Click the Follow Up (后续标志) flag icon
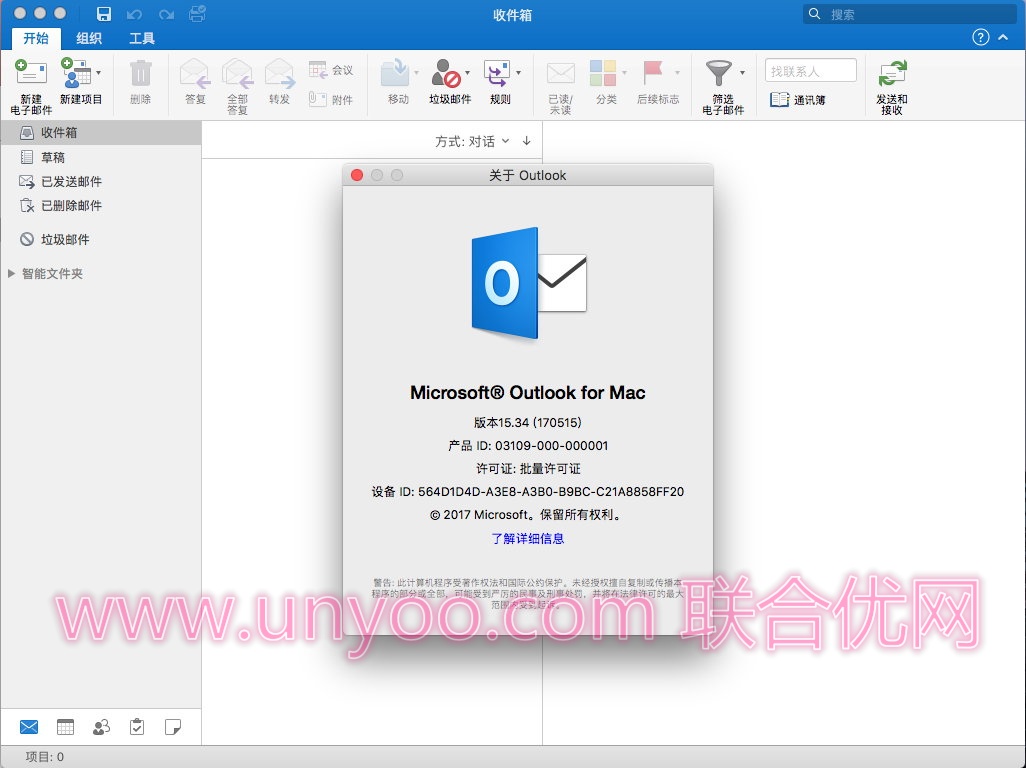Viewport: 1026px width, 768px height. [x=653, y=73]
